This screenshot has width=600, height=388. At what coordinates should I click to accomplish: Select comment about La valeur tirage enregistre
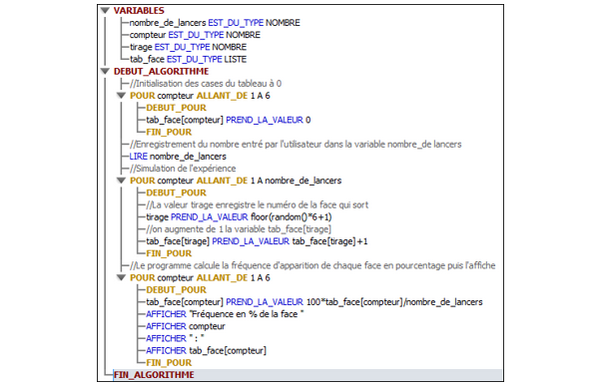pos(257,205)
